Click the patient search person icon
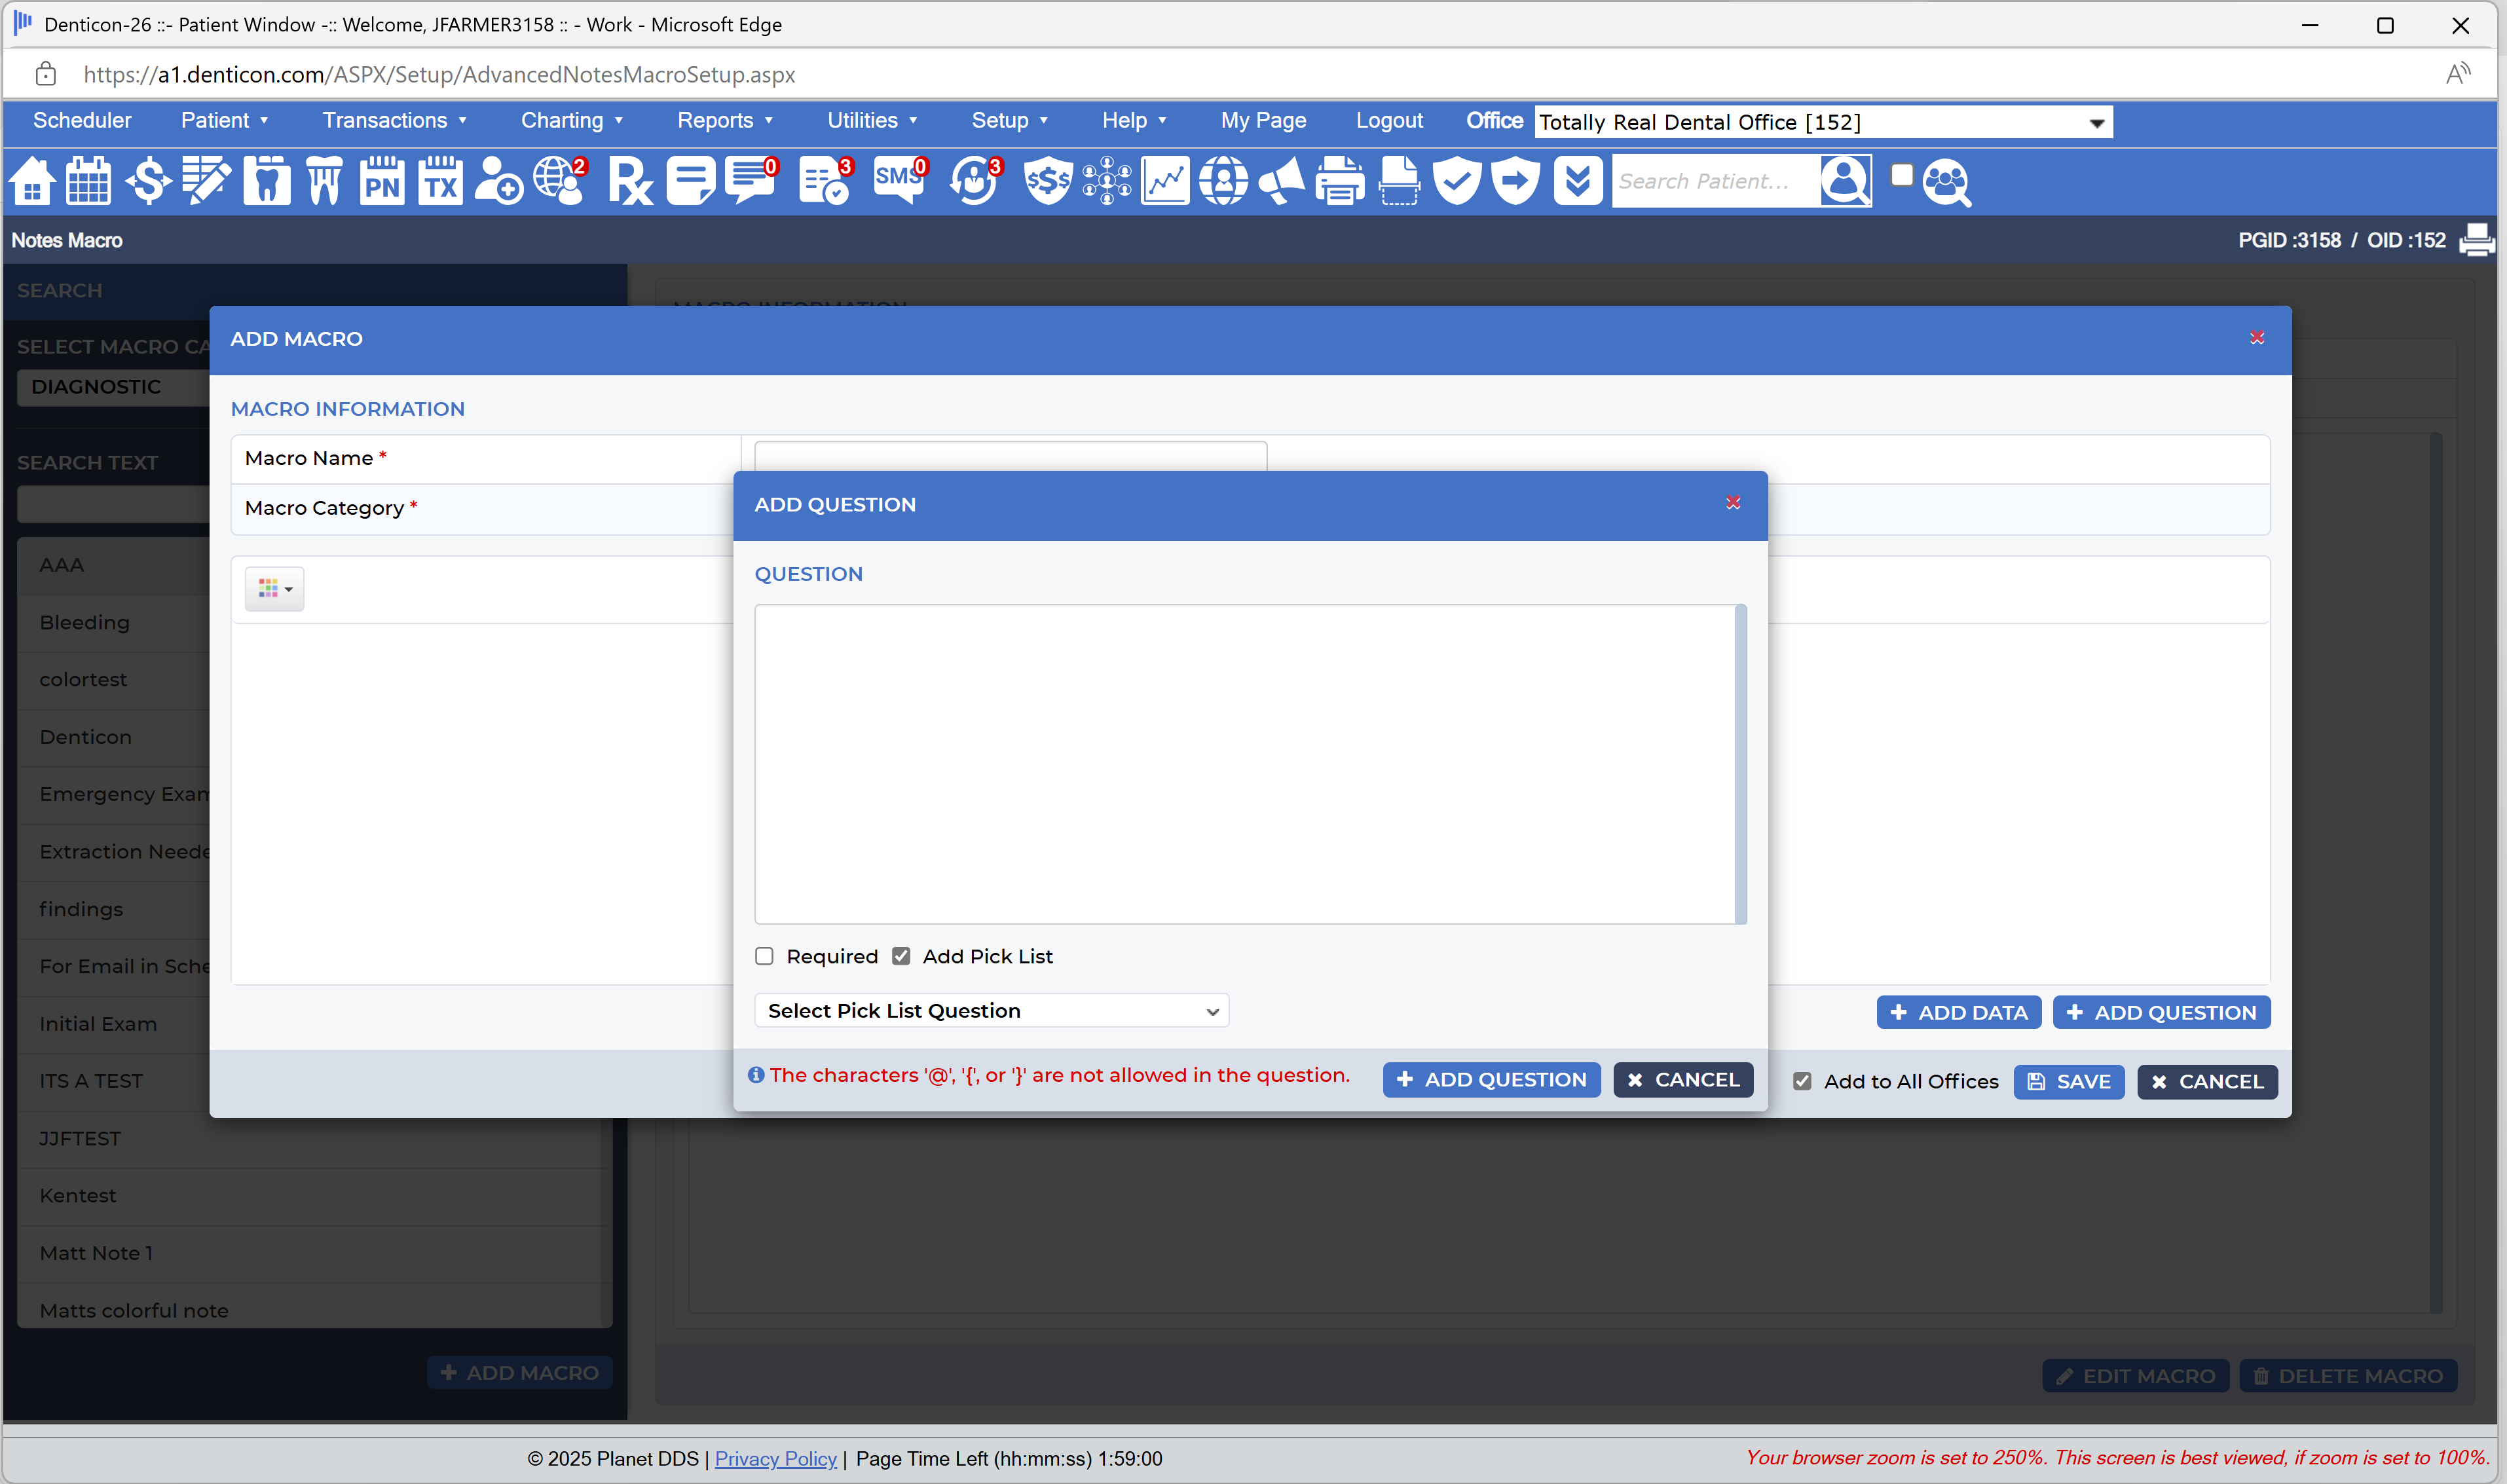 point(1845,181)
